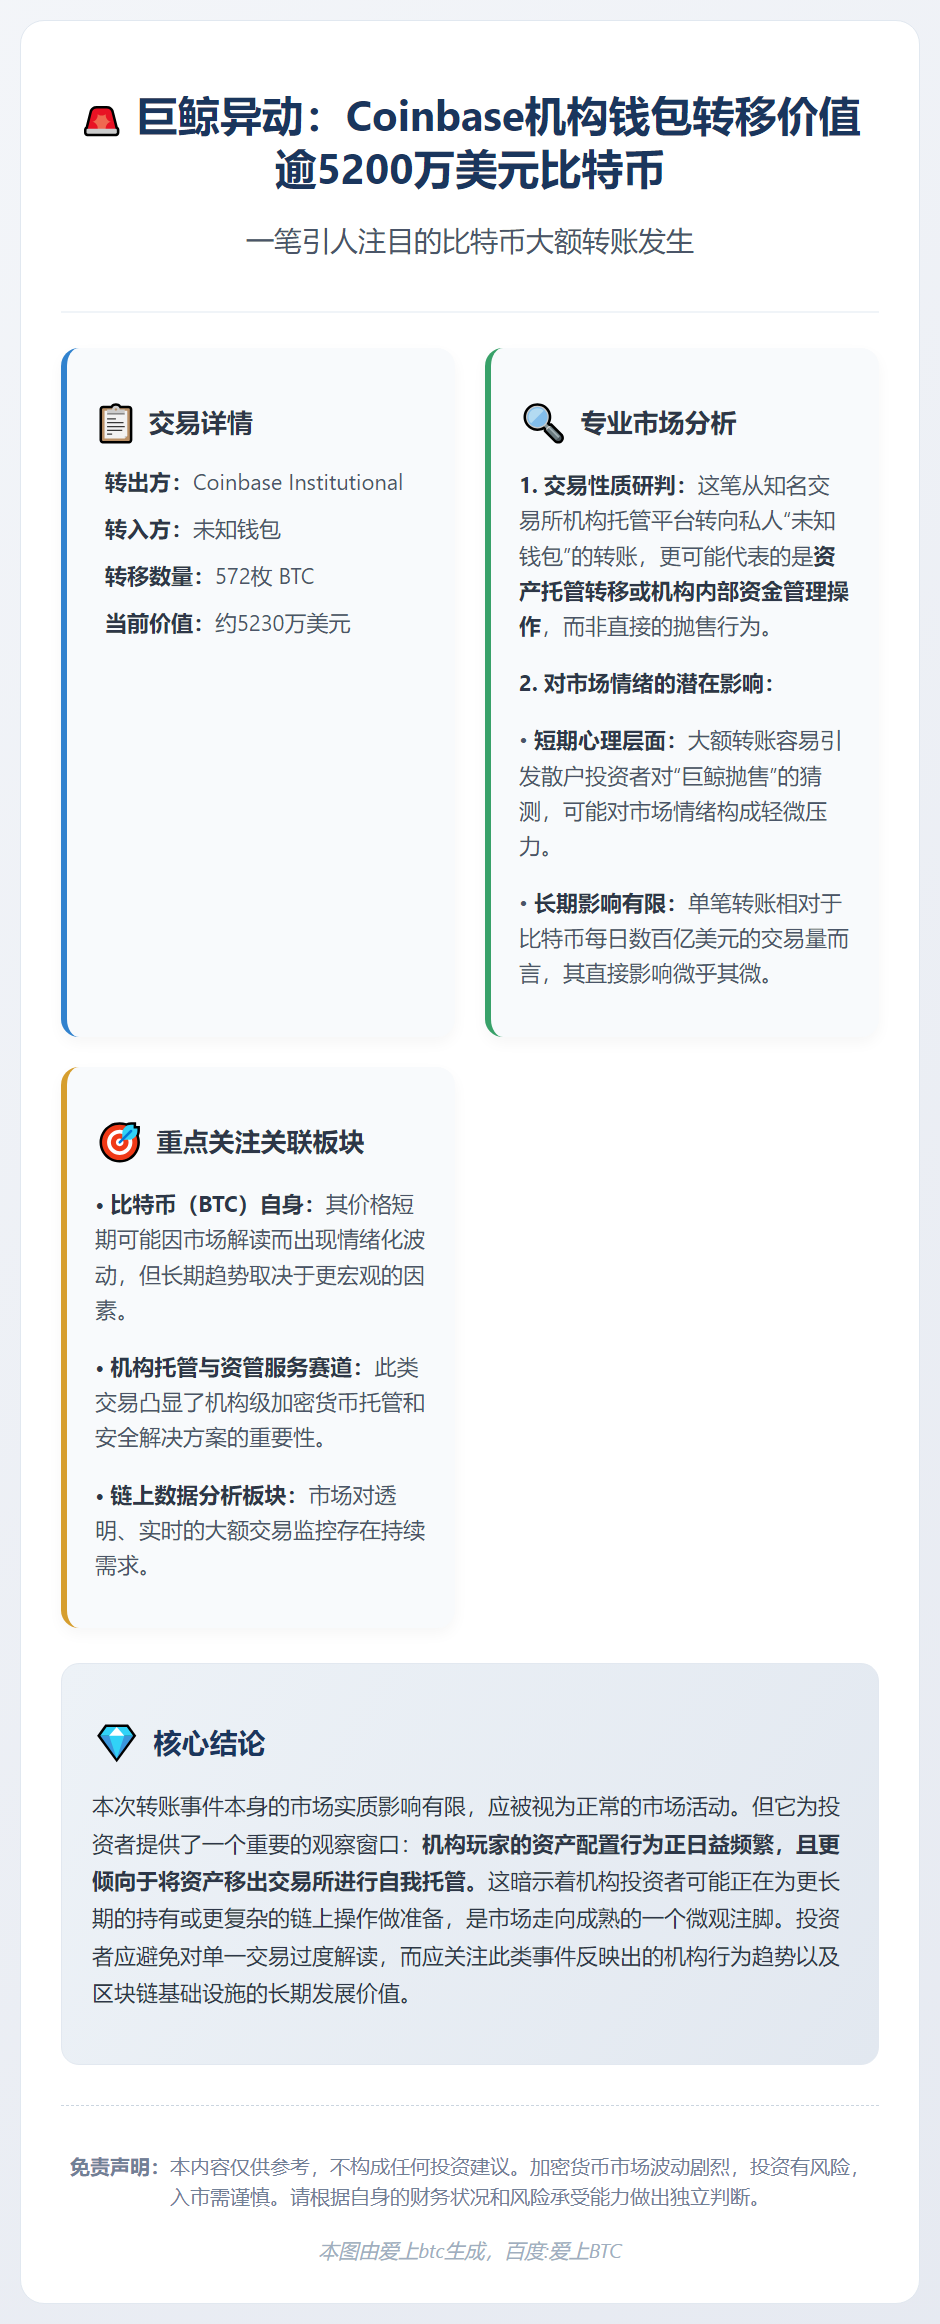The height and width of the screenshot is (2324, 940).
Task: Click bold phrase 产托管转移或机构内部资金管理操
Action: [x=684, y=592]
